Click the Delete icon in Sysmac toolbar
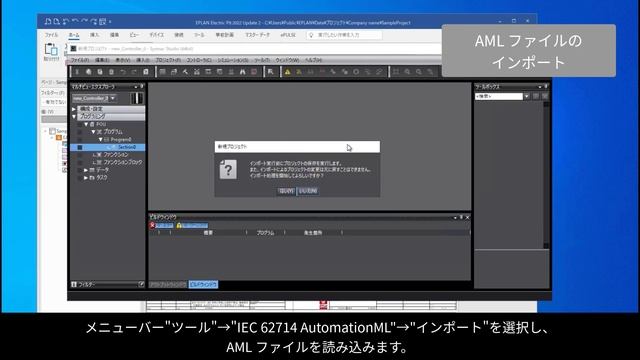This screenshot has height=360, width=640. click(111, 72)
